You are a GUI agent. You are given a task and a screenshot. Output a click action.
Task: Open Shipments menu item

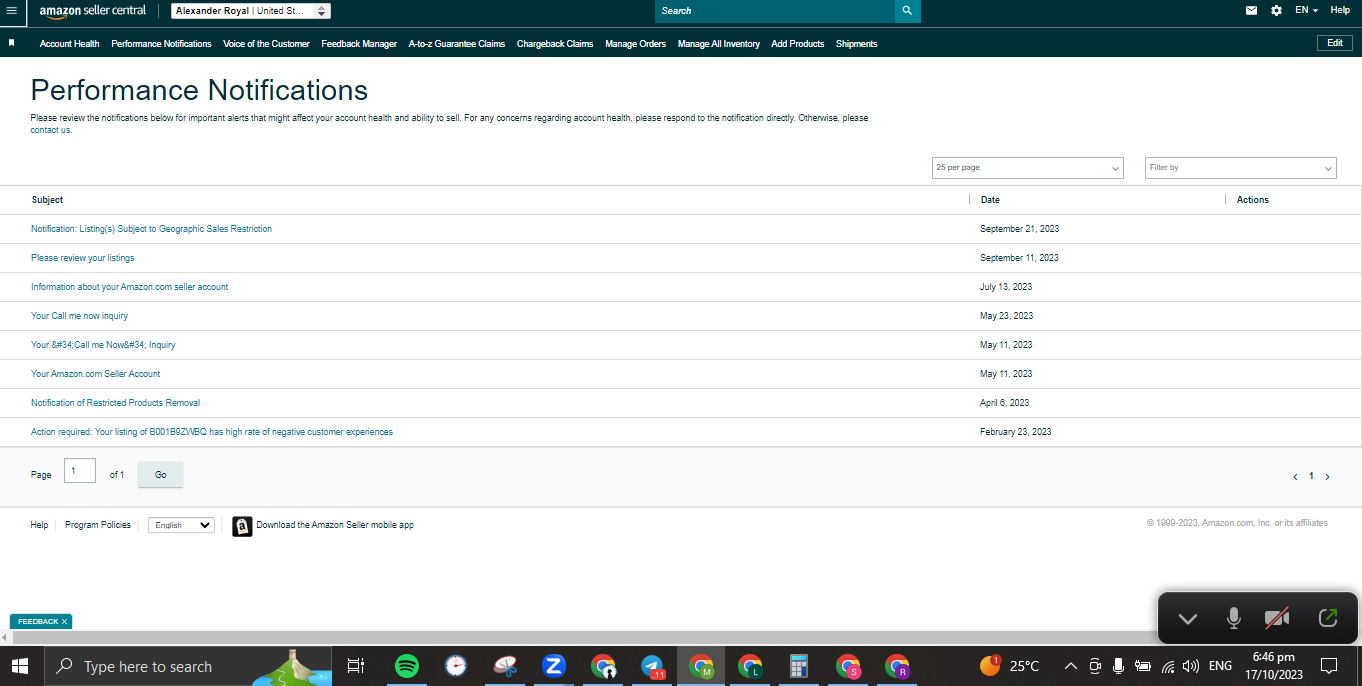coord(856,44)
